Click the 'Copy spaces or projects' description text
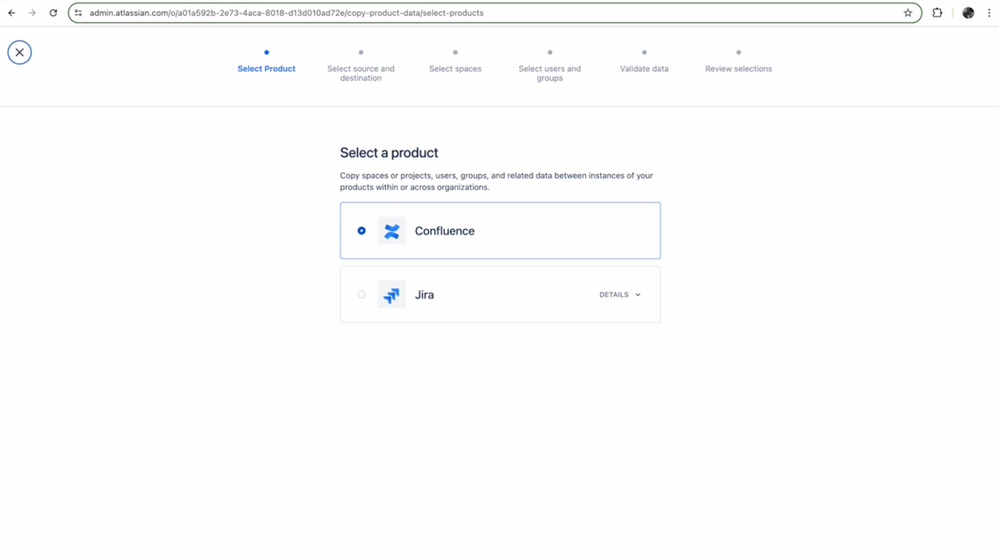This screenshot has height=560, width=999. click(x=496, y=181)
